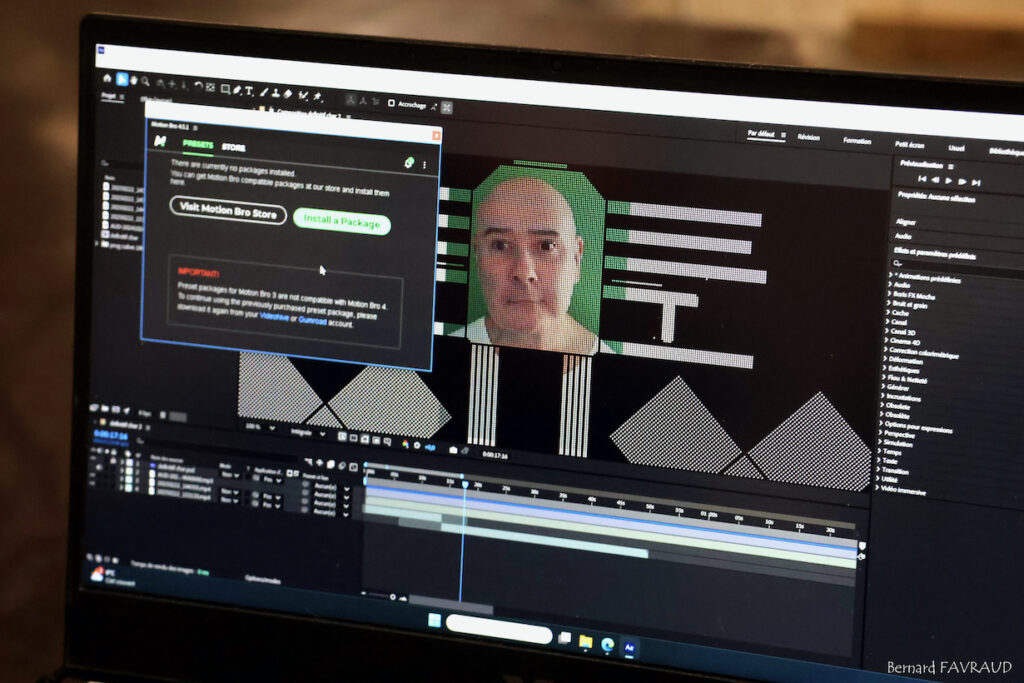Step to next frame in preview controls
Screen dimensions: 1024x683
click(x=962, y=181)
